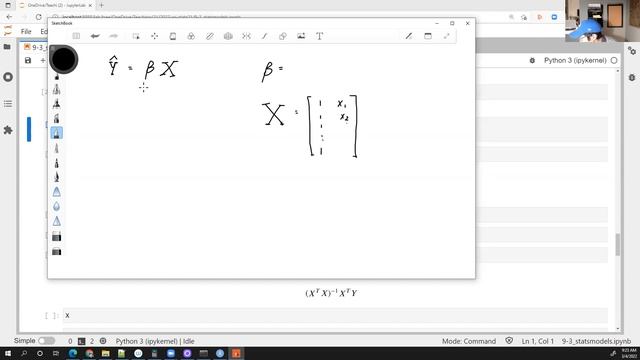Open File Explorer from the taskbar
This screenshot has width=640, height=360.
105,353
